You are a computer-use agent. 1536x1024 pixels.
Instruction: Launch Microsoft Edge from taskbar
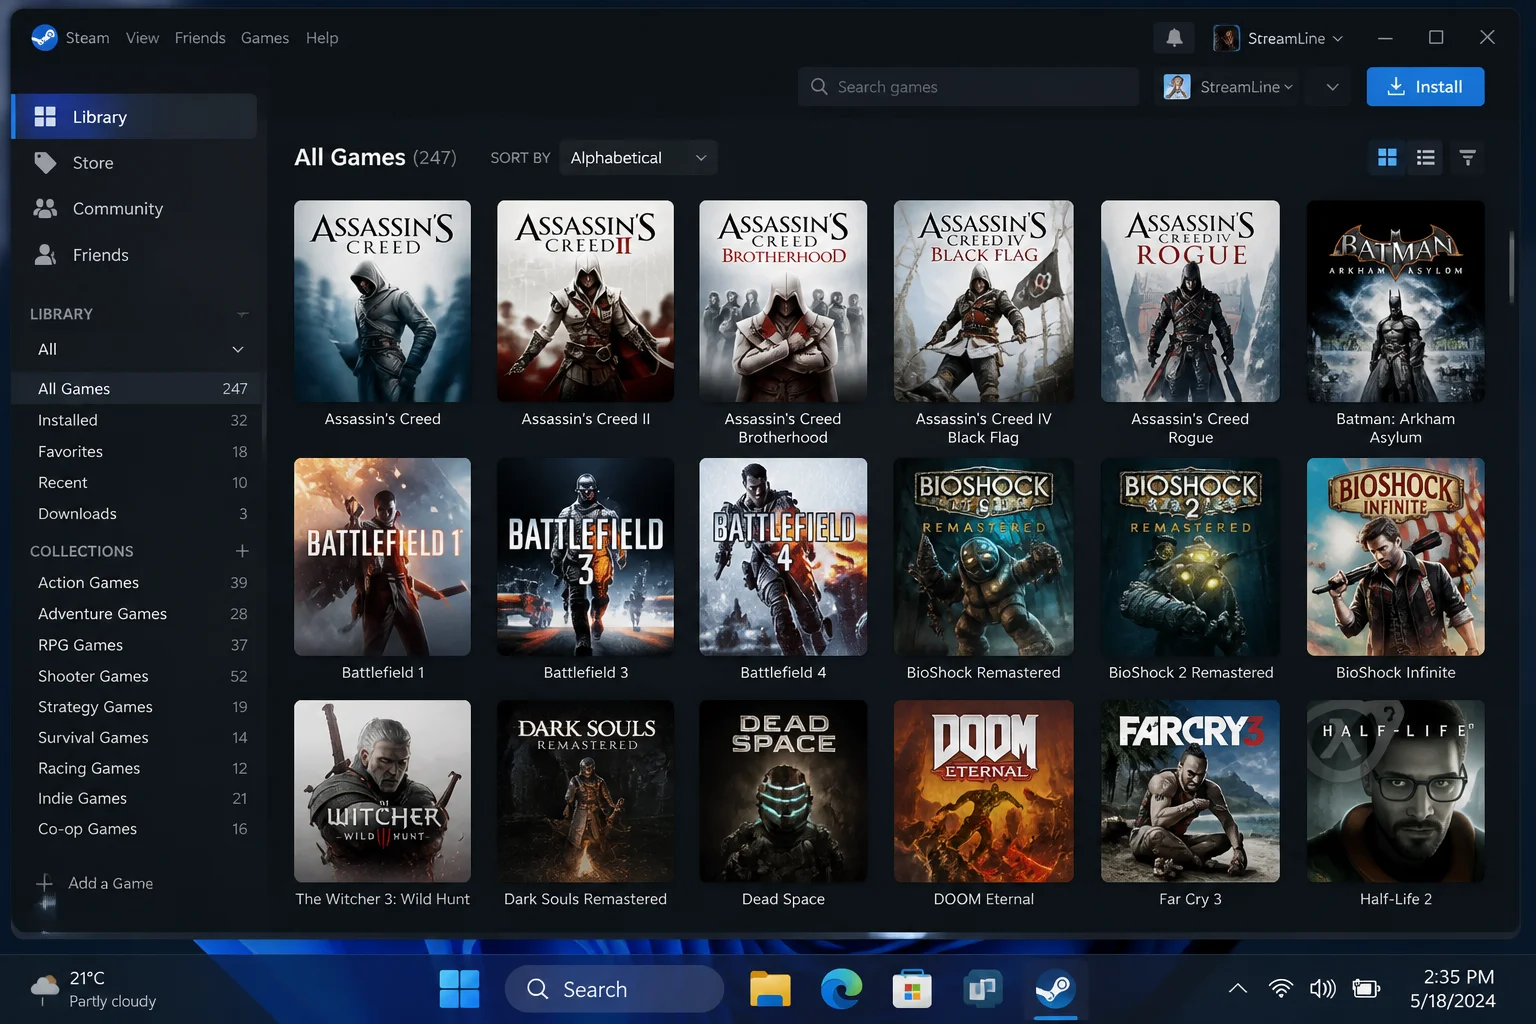[841, 989]
